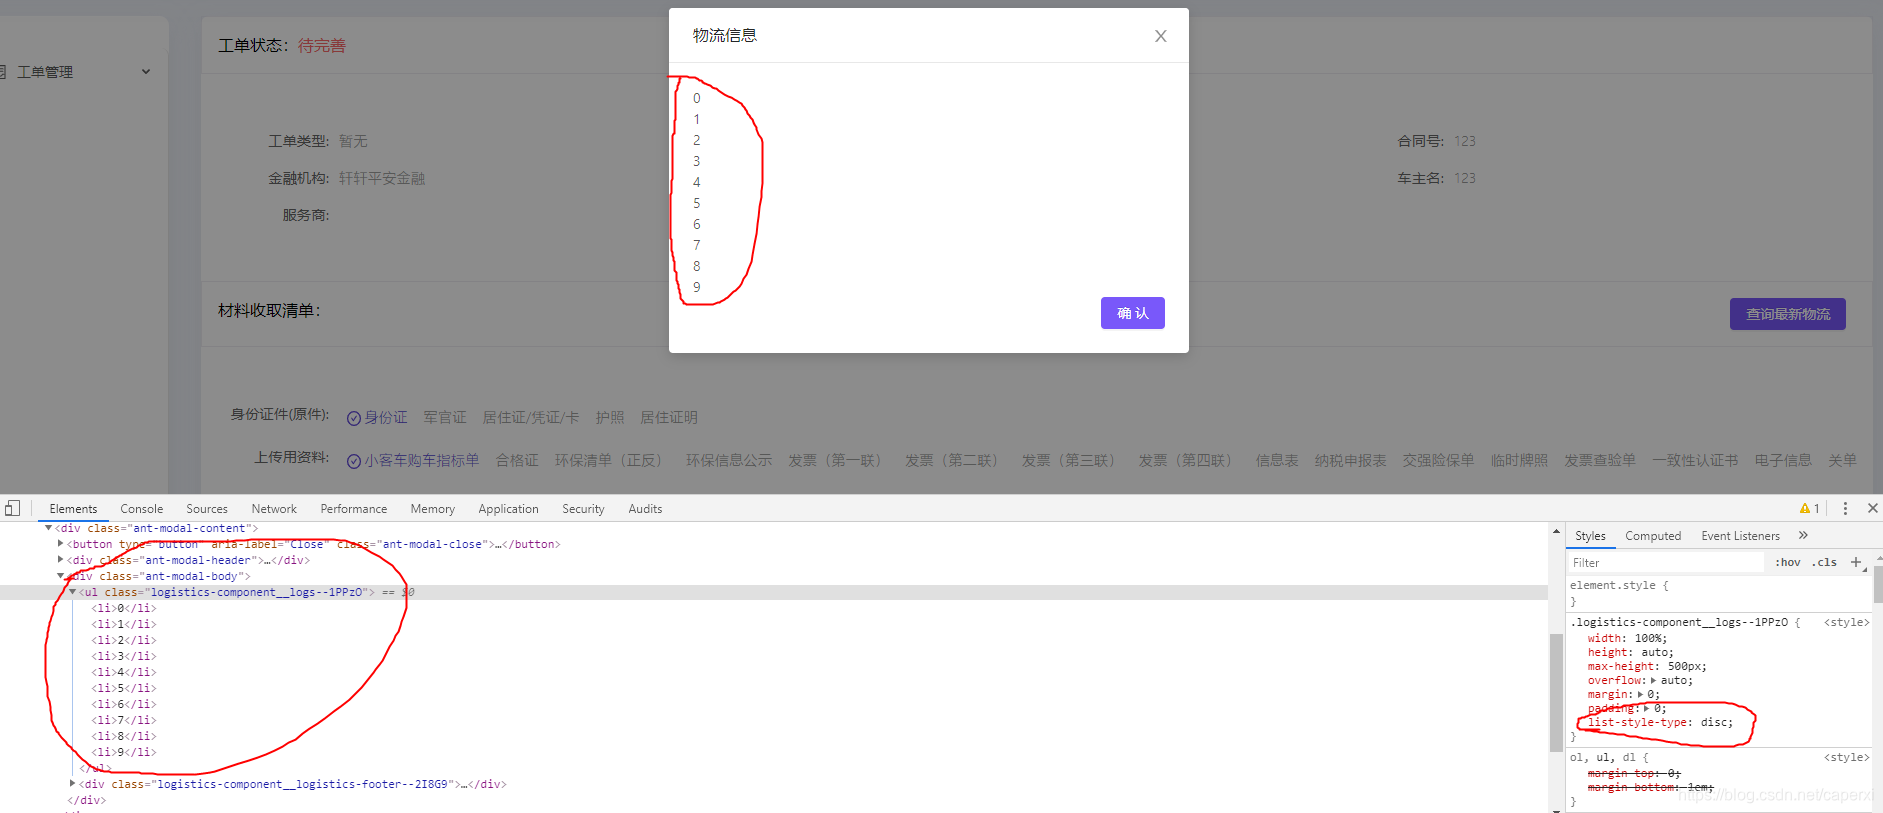Toggle .cls element classes panel

[x=1824, y=563]
